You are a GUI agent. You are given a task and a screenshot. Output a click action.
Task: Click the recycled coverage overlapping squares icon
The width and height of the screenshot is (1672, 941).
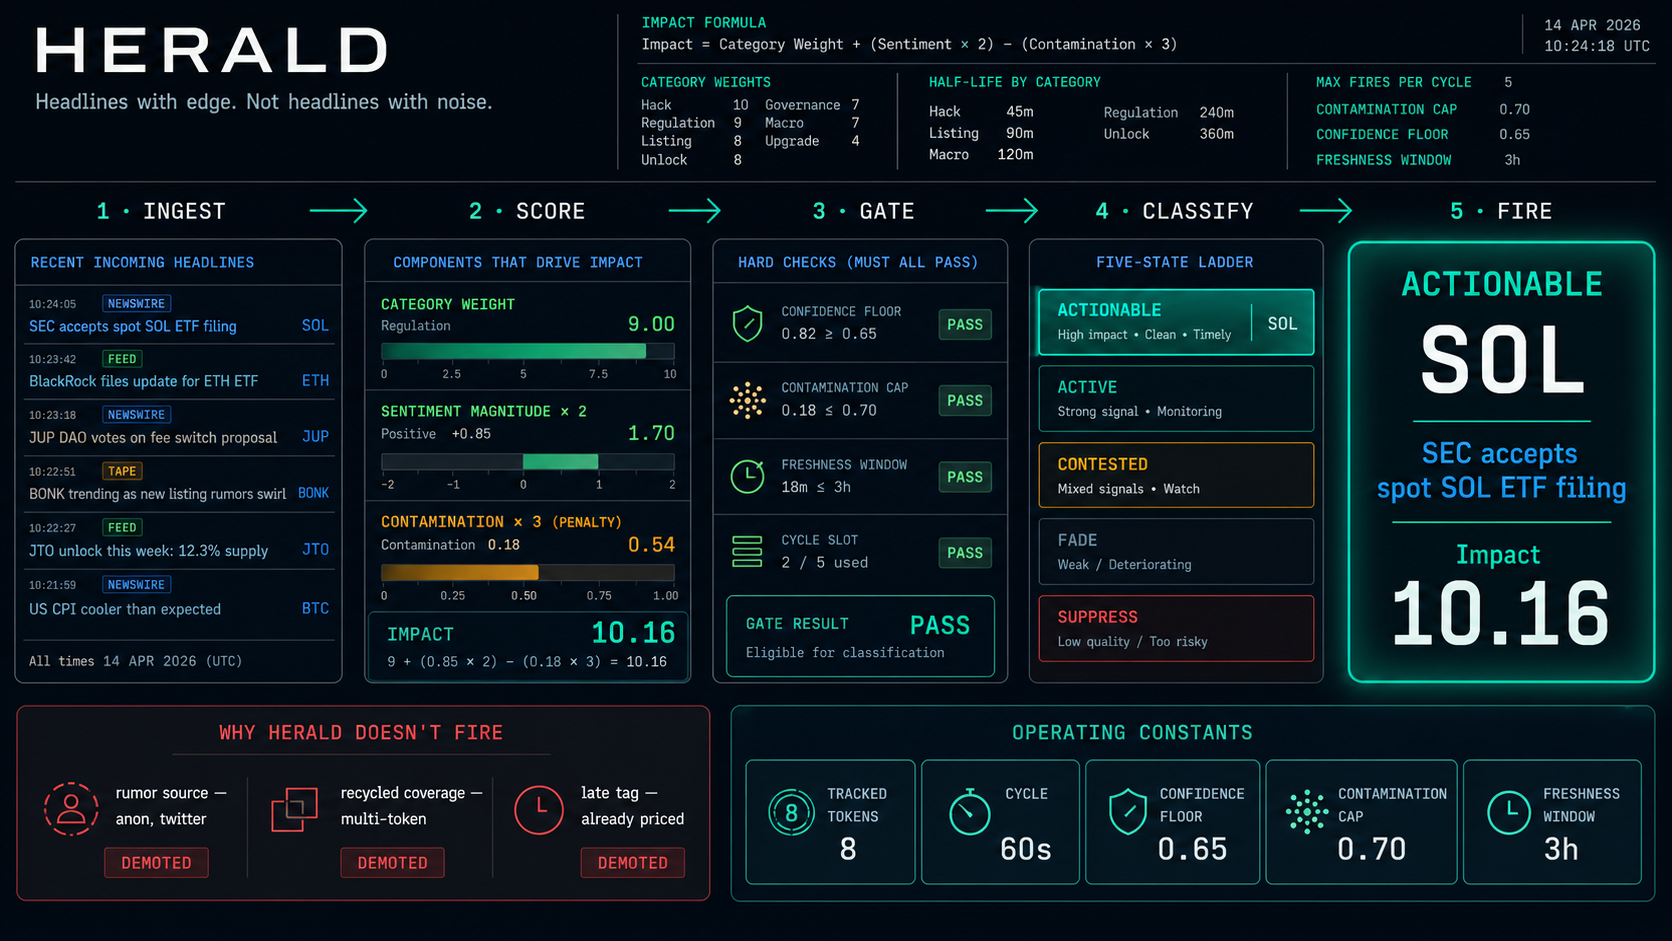294,809
